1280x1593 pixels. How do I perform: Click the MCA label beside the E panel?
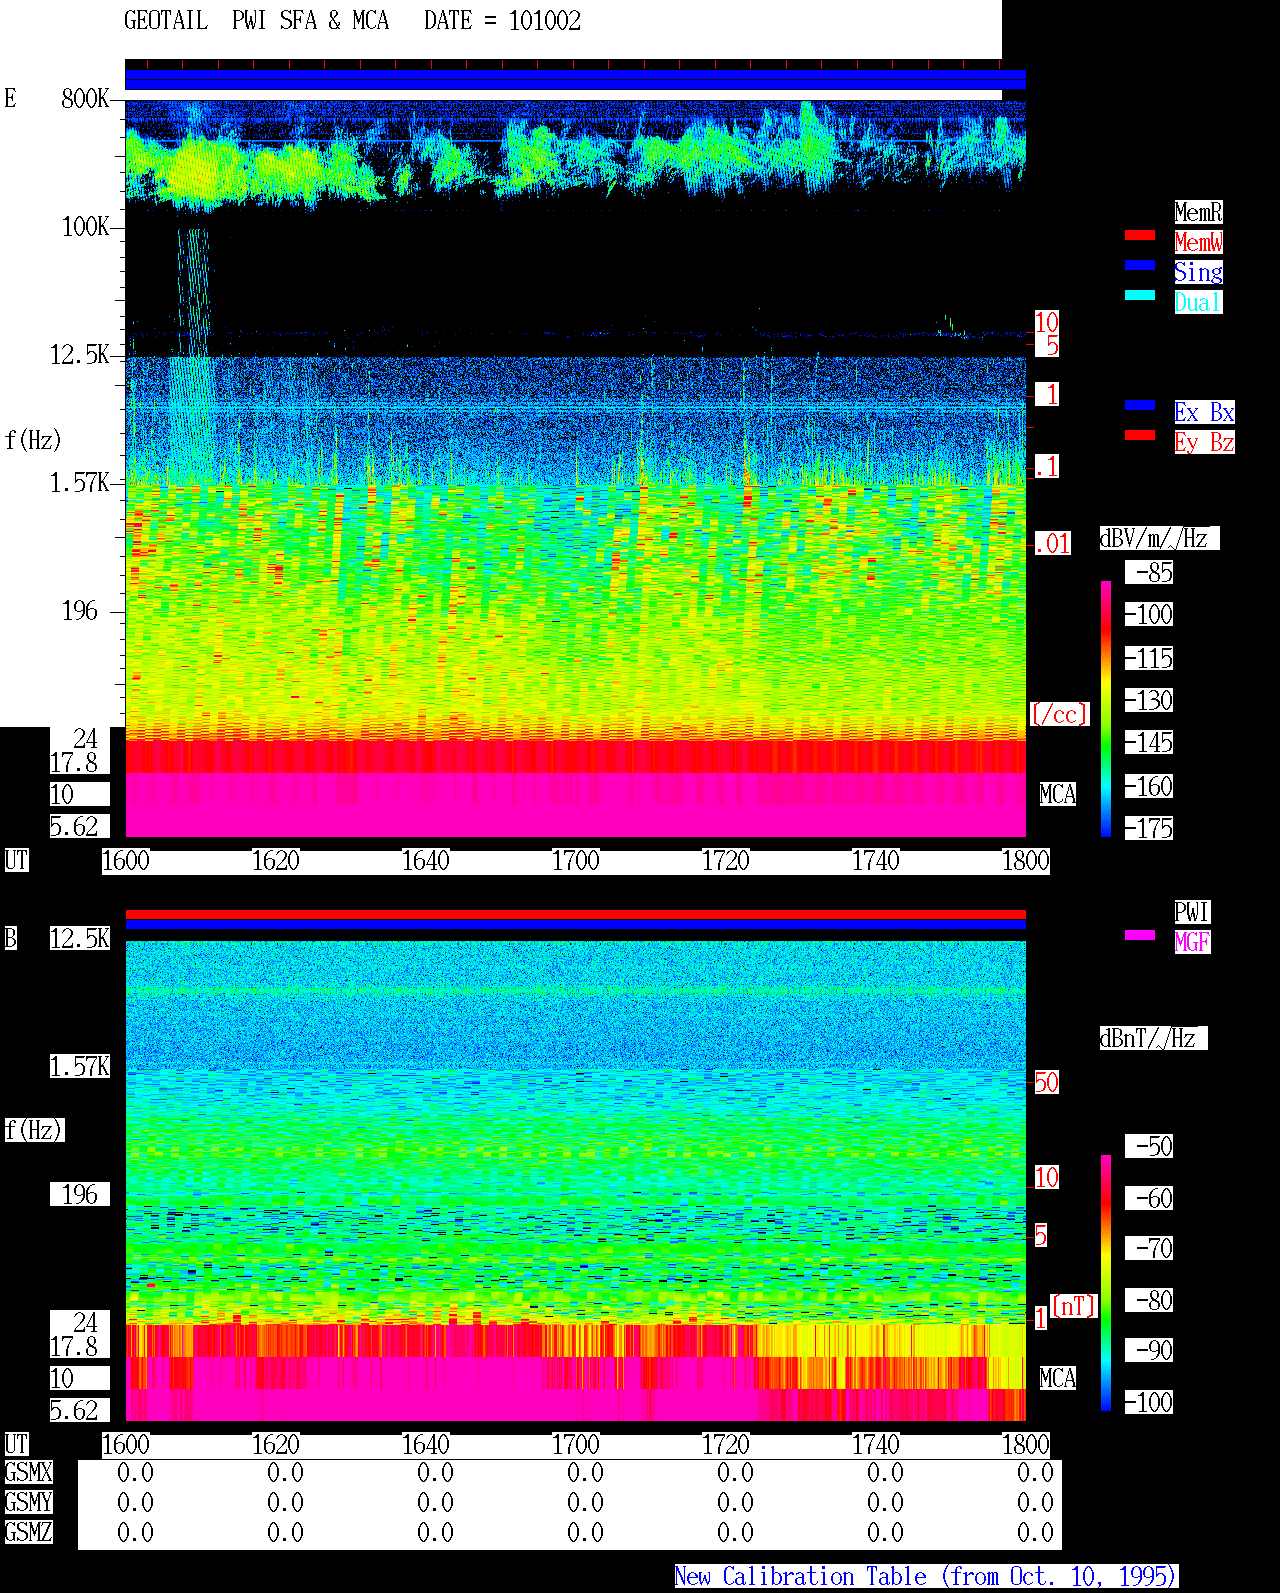tap(1058, 795)
